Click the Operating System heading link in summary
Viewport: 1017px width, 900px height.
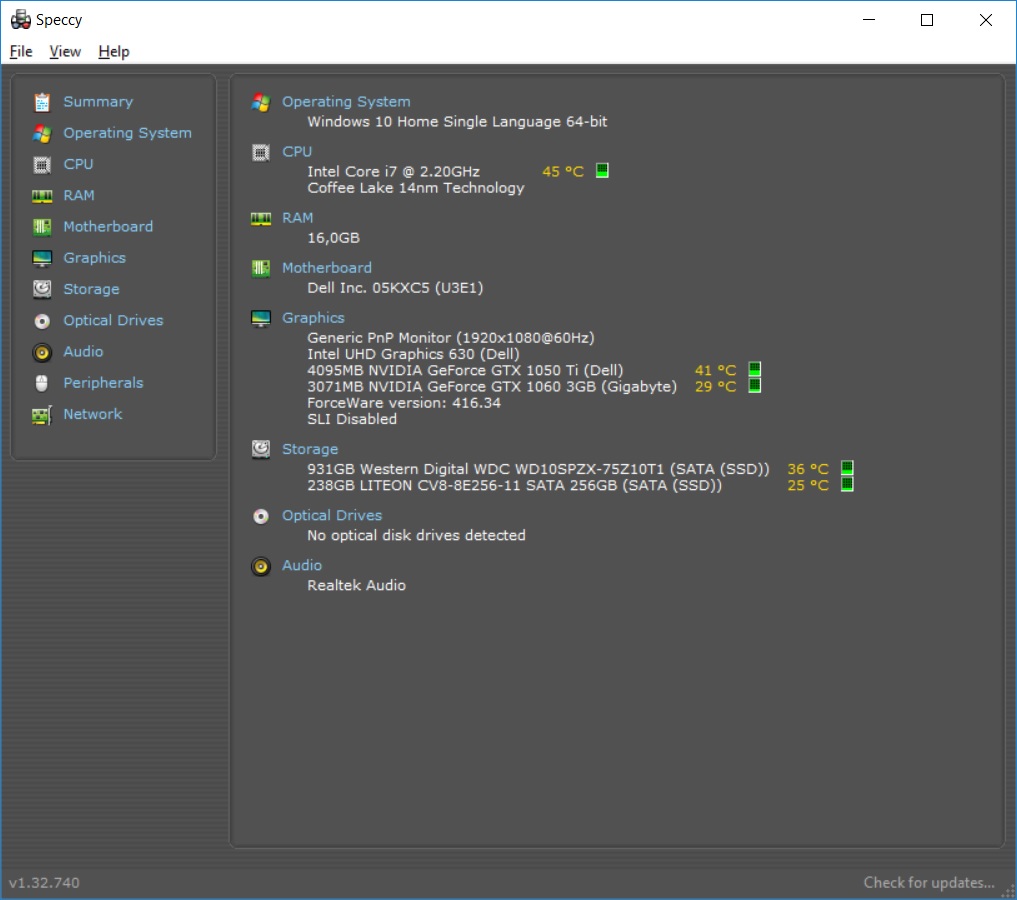(346, 102)
